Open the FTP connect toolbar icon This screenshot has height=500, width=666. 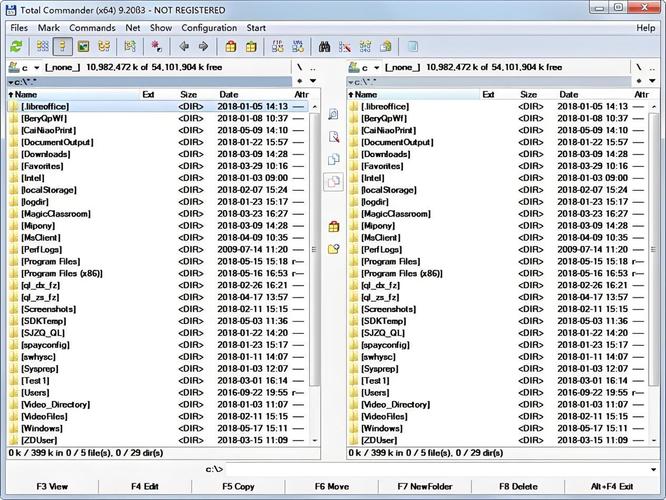click(277, 46)
